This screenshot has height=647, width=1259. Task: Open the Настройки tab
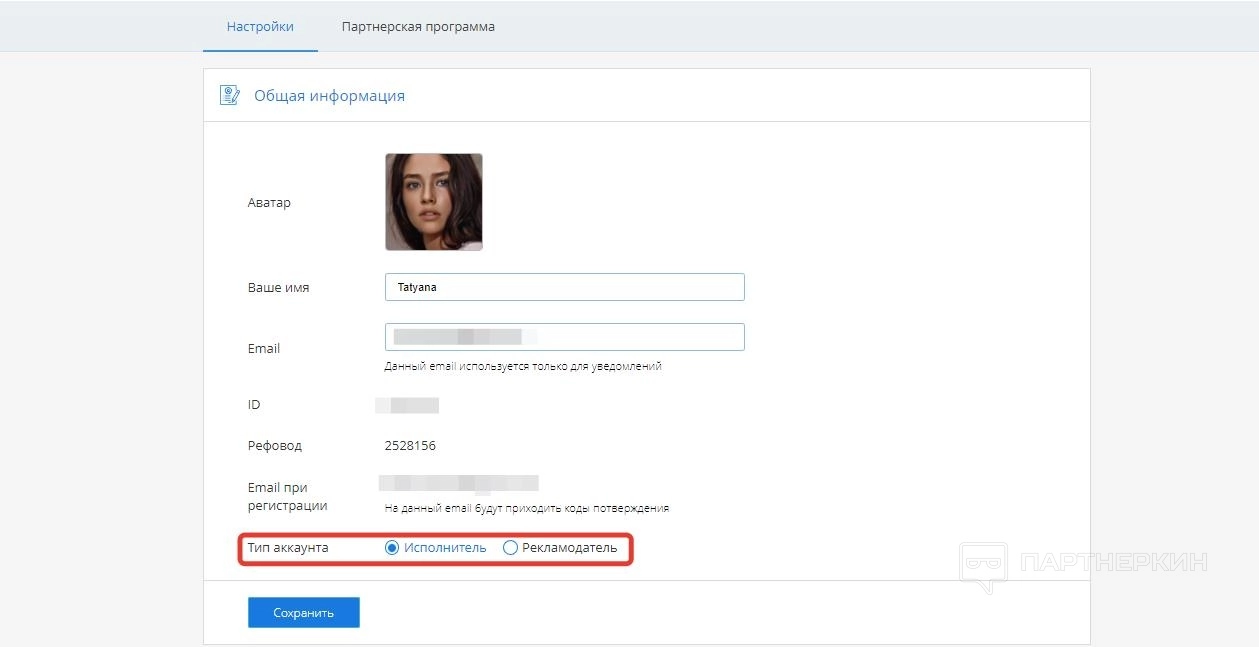[260, 27]
